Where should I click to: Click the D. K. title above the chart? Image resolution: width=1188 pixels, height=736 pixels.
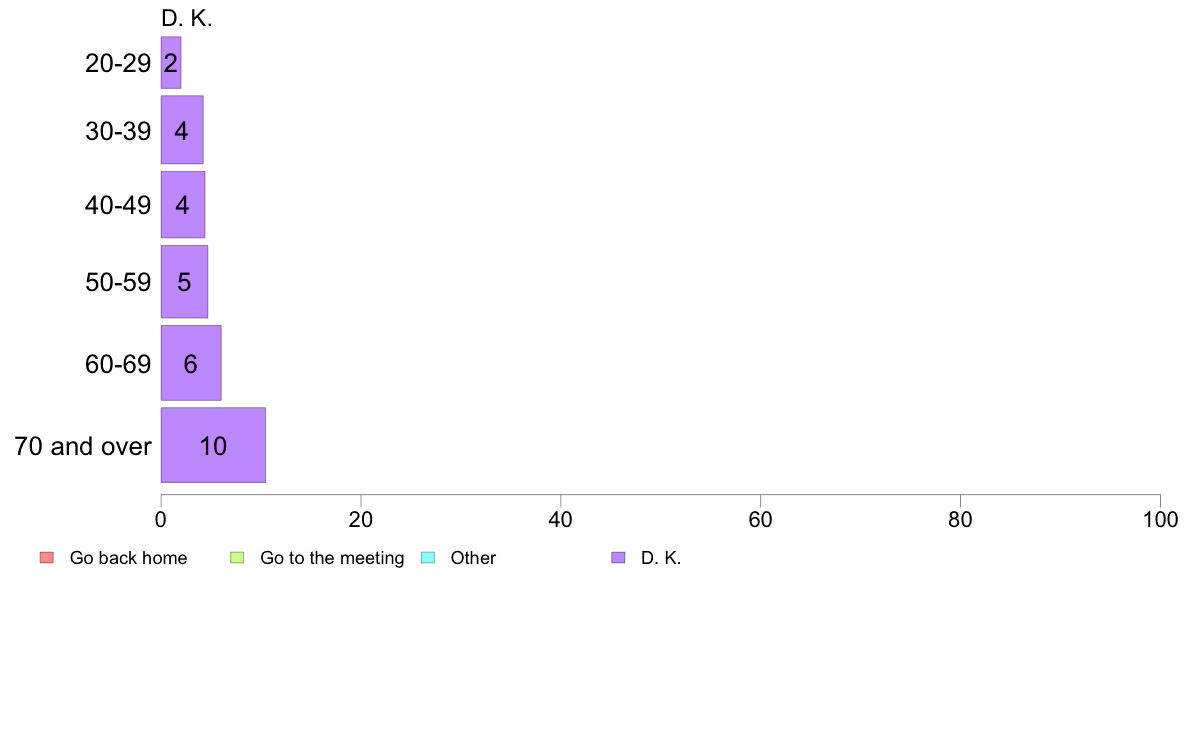[187, 18]
